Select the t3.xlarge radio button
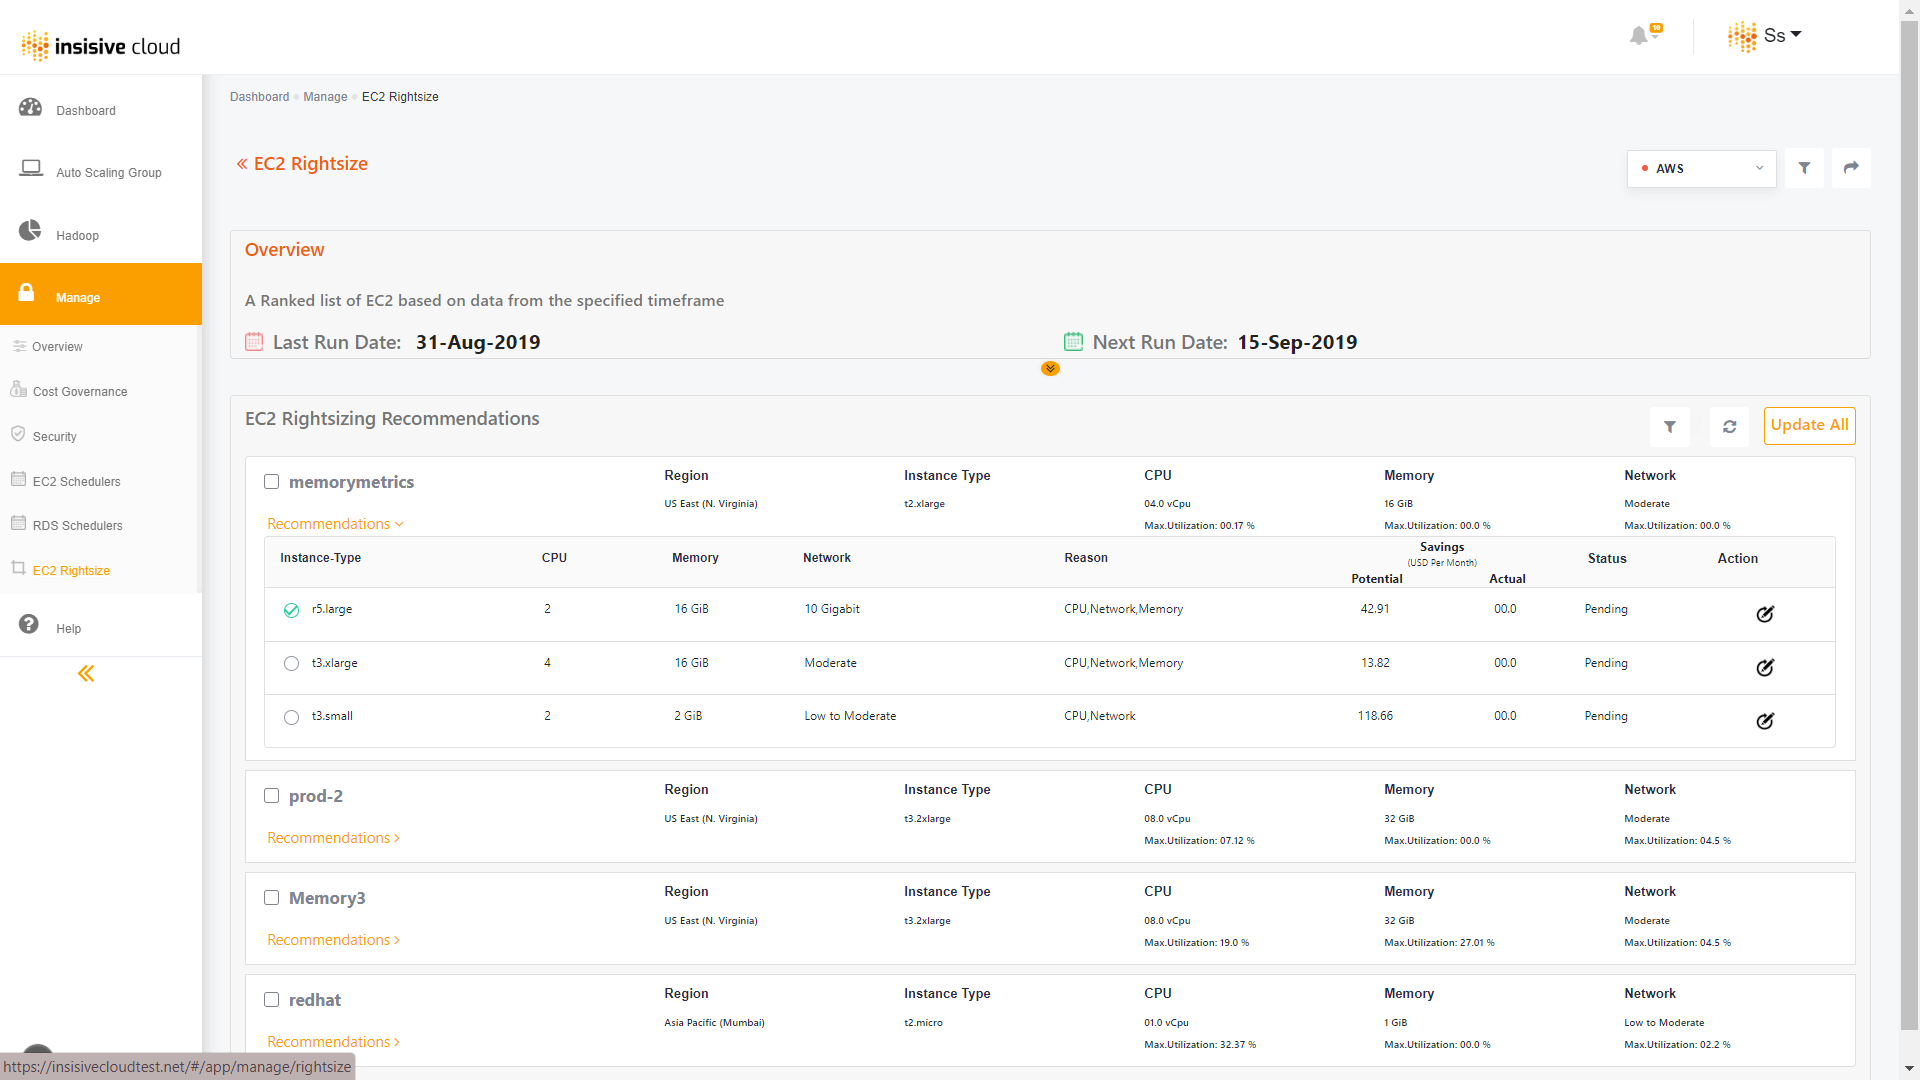This screenshot has width=1920, height=1080. 291,663
